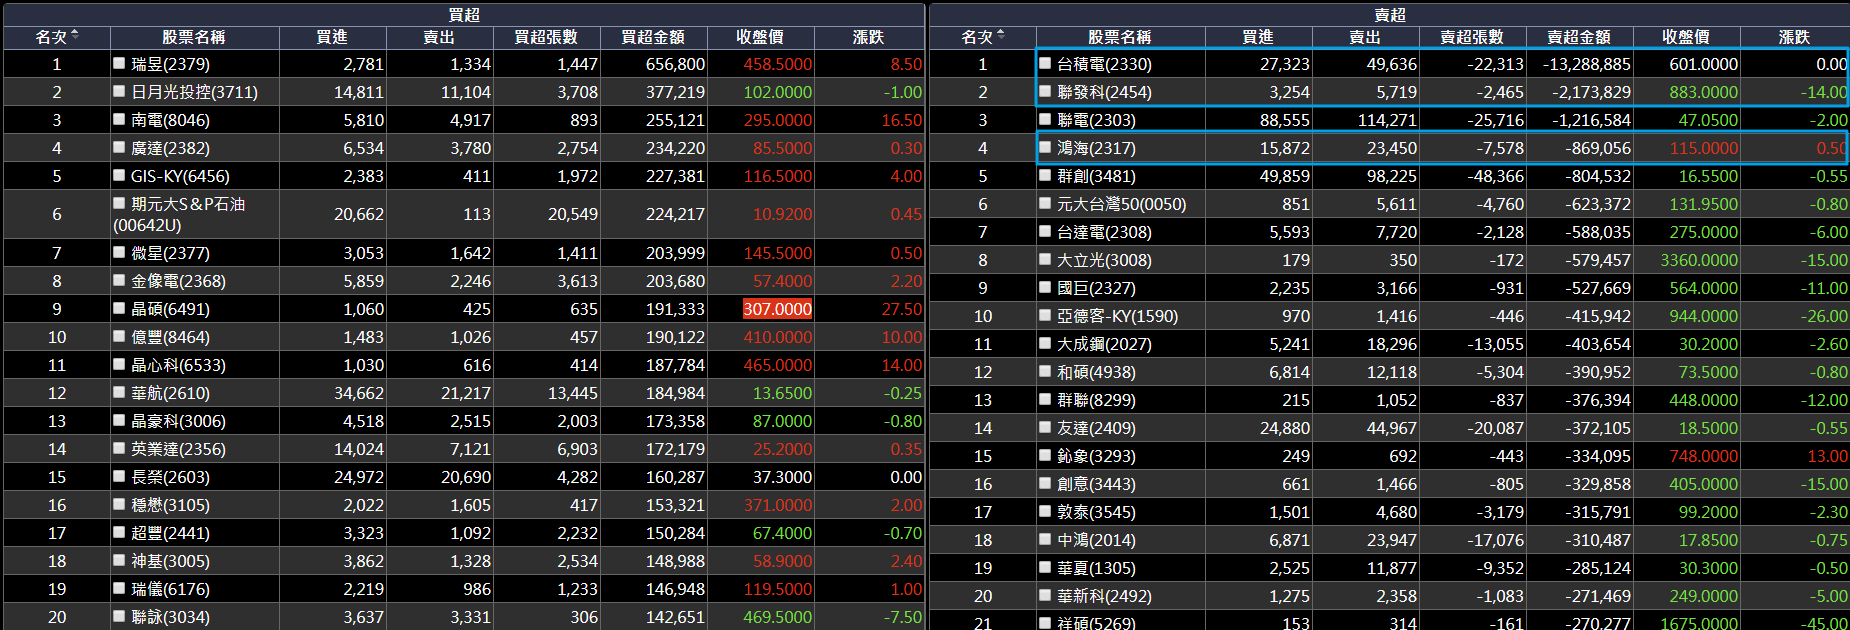Click 賣出 header in 買超 table
Viewport: 1850px width, 630px height.
click(x=439, y=37)
